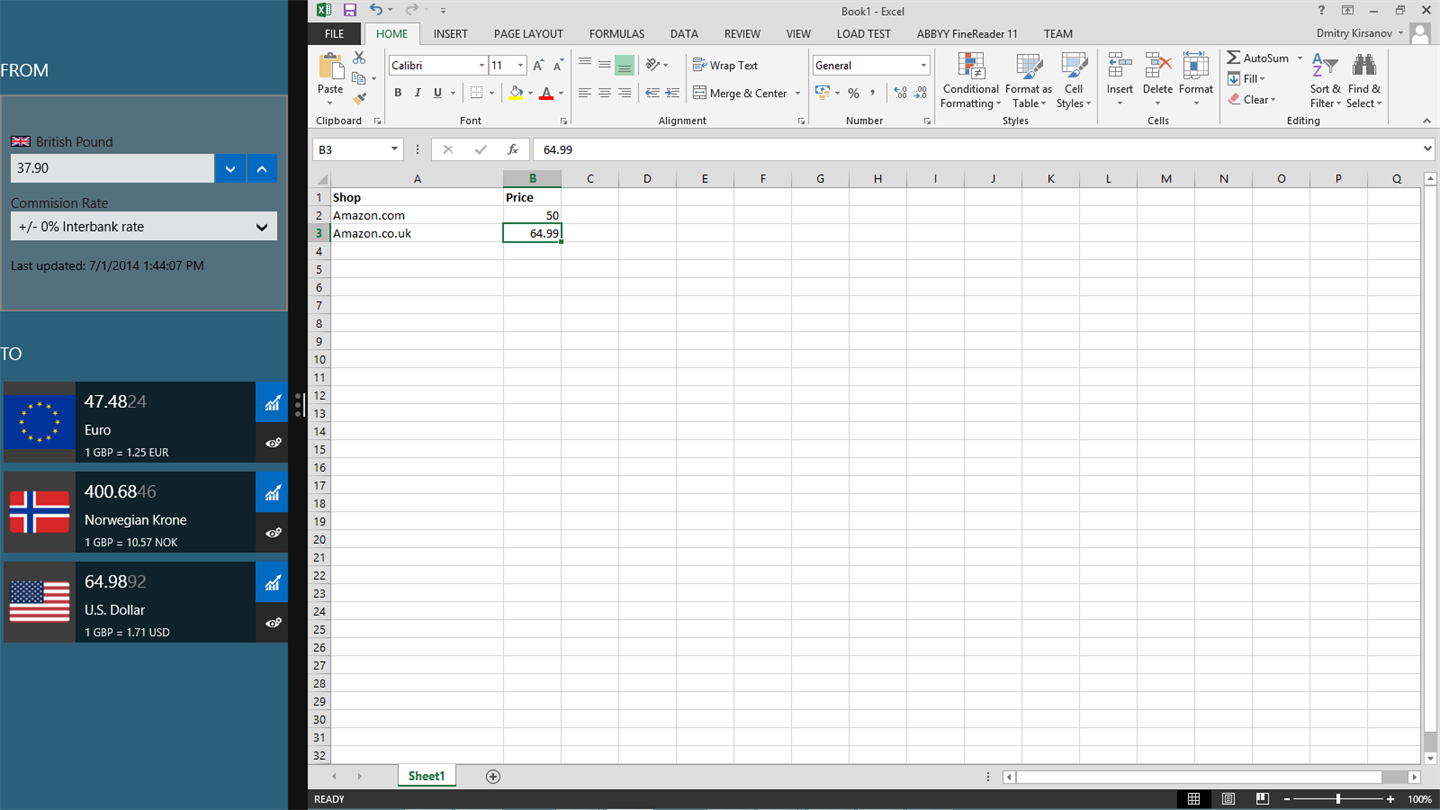Toggle Wrap Text
1440x810 pixels.
coord(726,65)
